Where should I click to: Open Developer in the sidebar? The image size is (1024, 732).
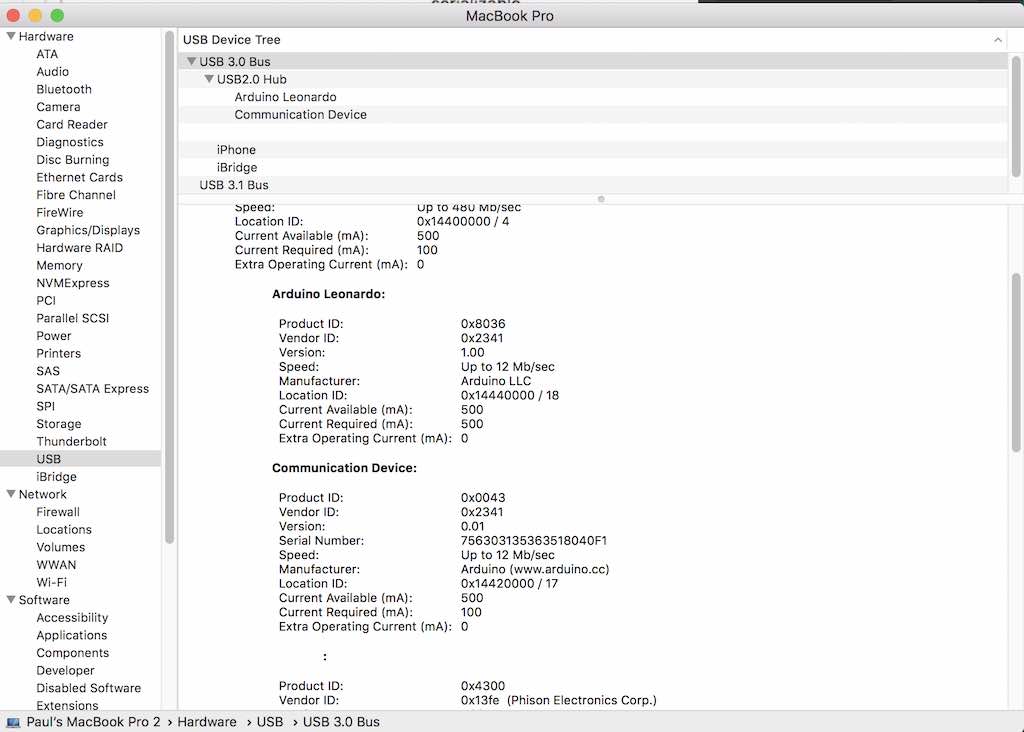tap(65, 671)
